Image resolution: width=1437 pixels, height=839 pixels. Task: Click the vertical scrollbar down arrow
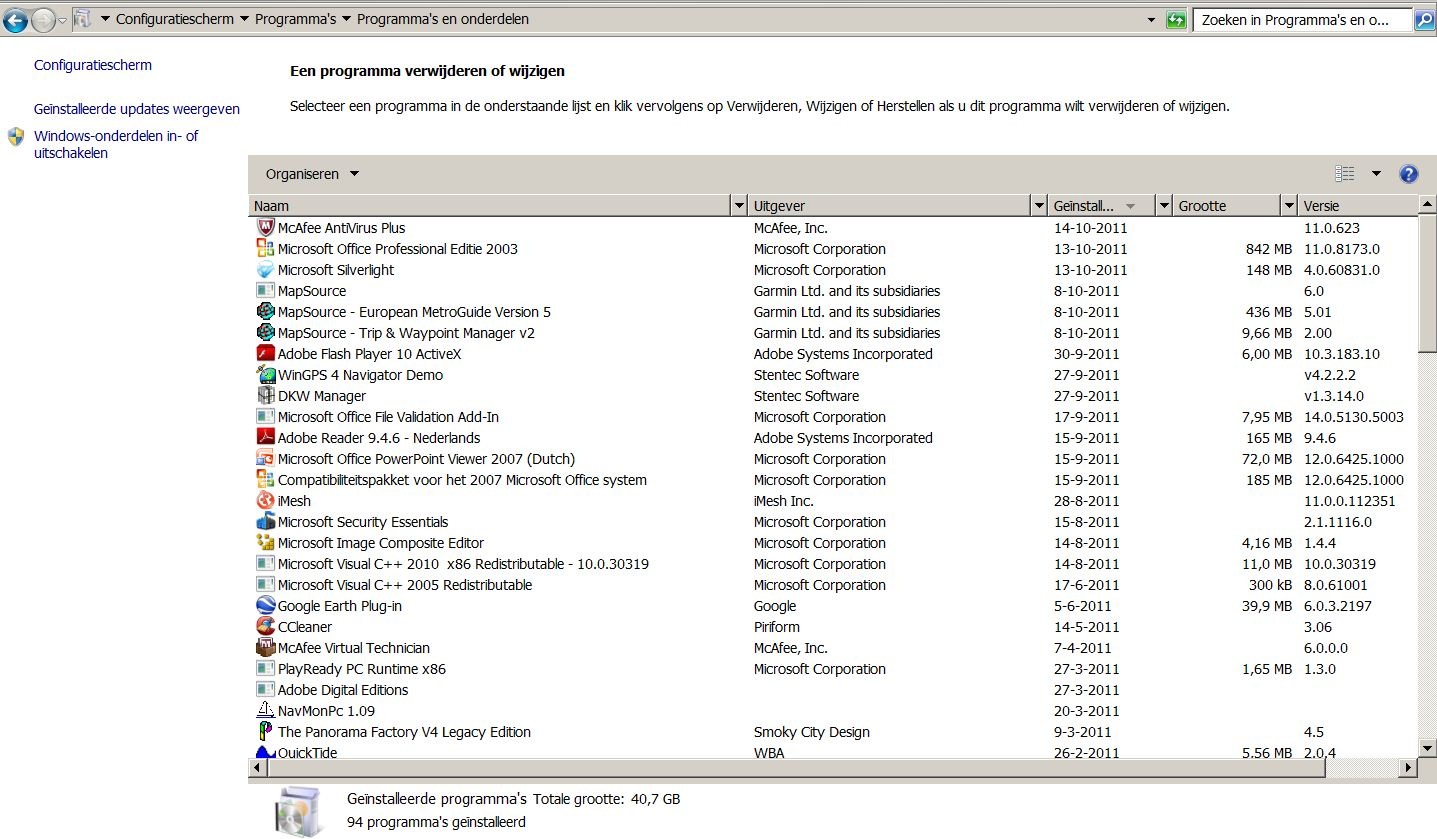click(x=1428, y=749)
